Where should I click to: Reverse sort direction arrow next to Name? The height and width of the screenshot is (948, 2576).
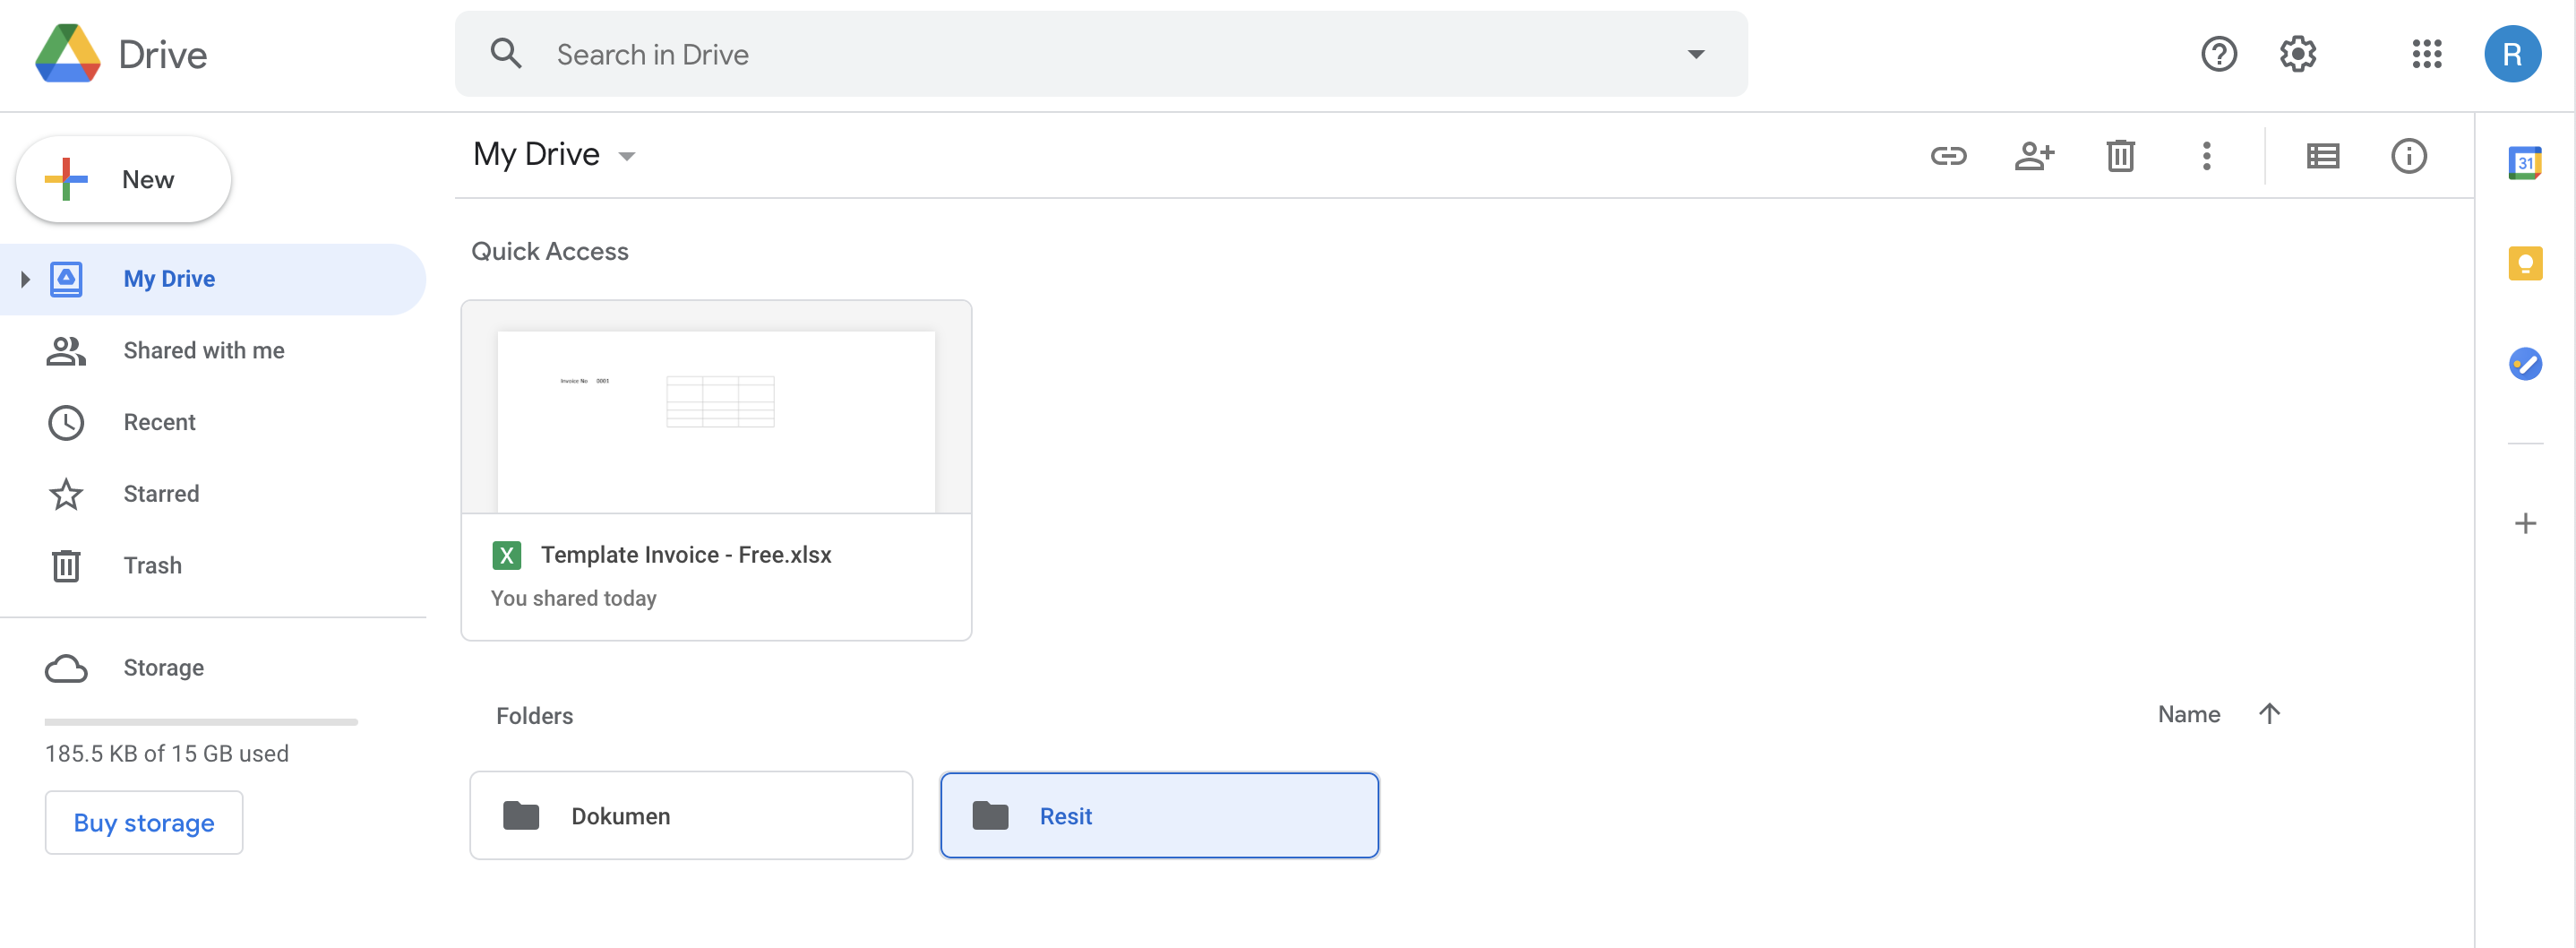coord(2269,714)
